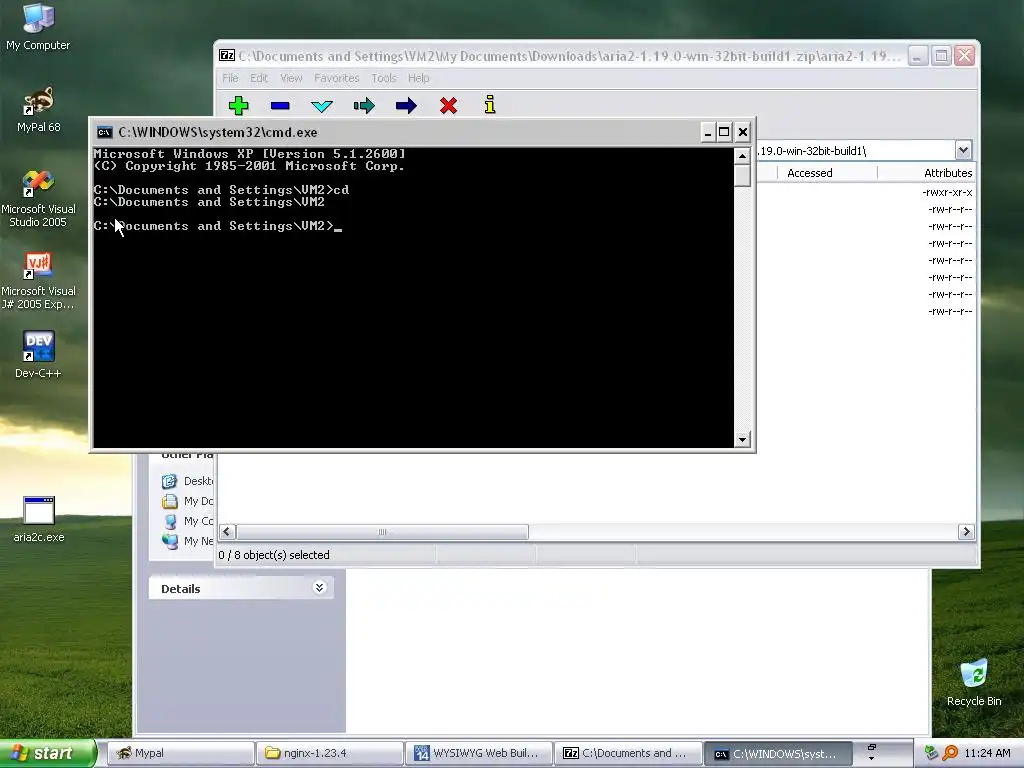The width and height of the screenshot is (1024, 768).
Task: Select MyPal 68 desktop shortcut
Action: (x=38, y=110)
